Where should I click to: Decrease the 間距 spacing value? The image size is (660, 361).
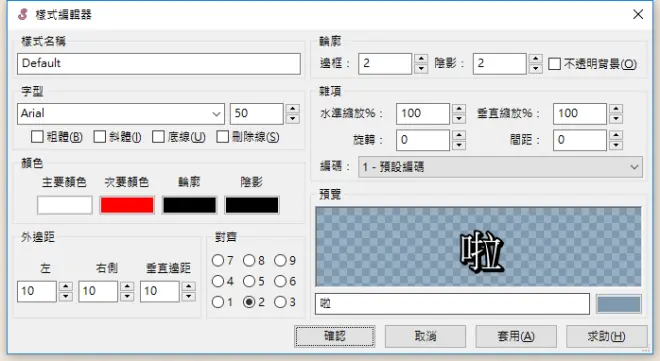tap(616, 145)
